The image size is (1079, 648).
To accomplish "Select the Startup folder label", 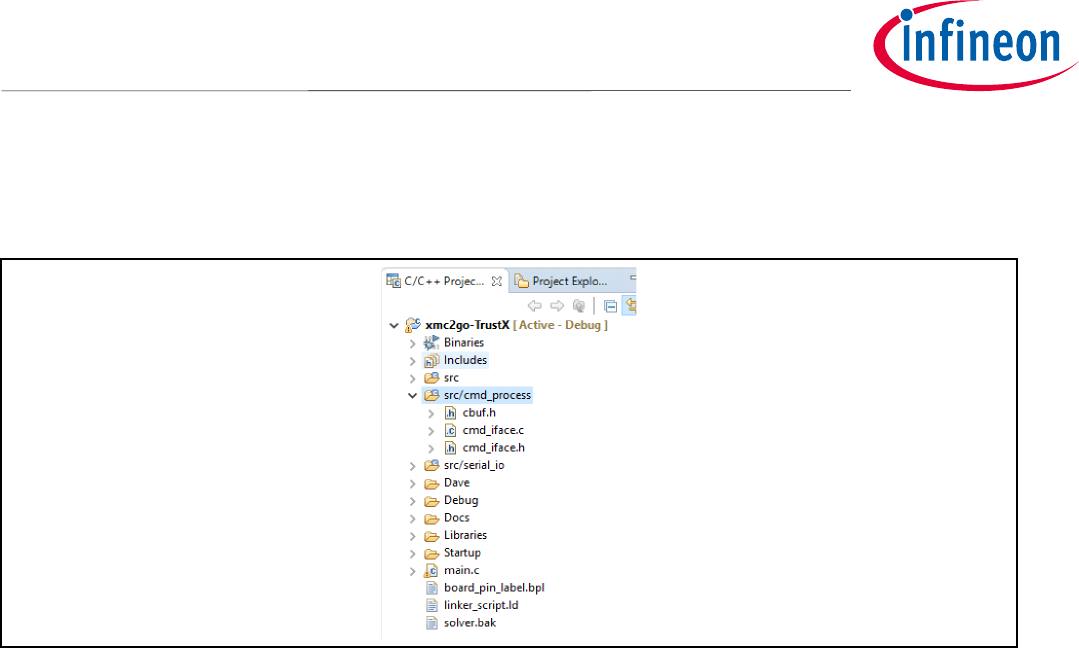I will 462,553.
